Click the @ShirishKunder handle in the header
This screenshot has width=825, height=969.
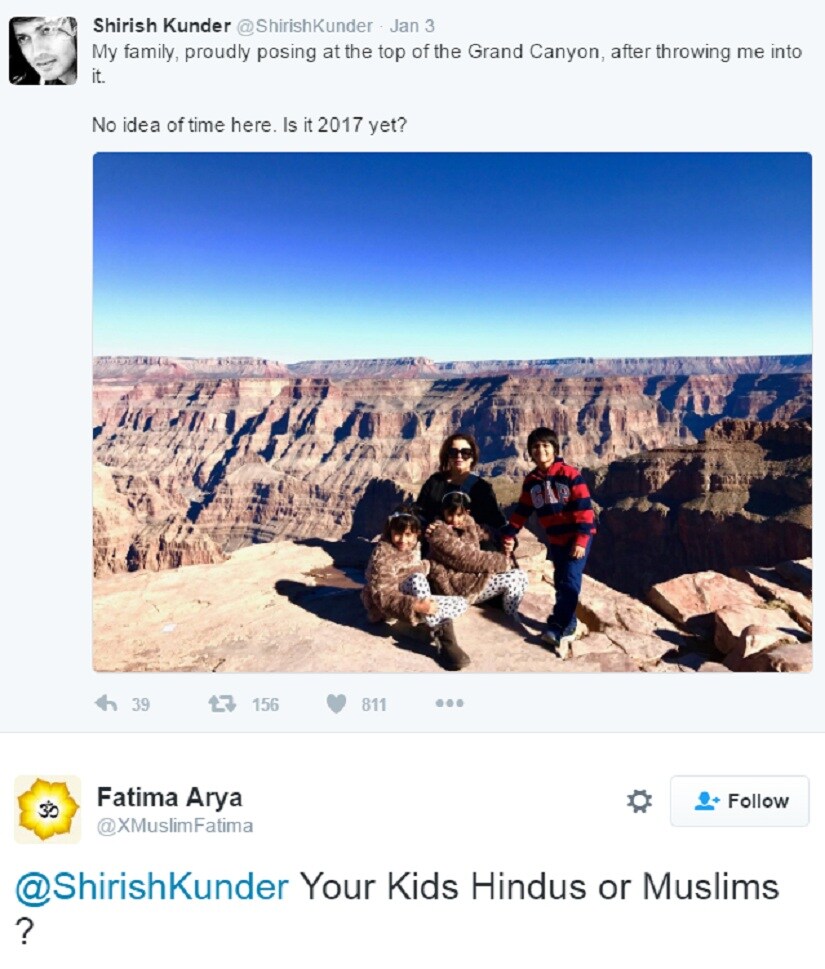pyautogui.click(x=305, y=26)
